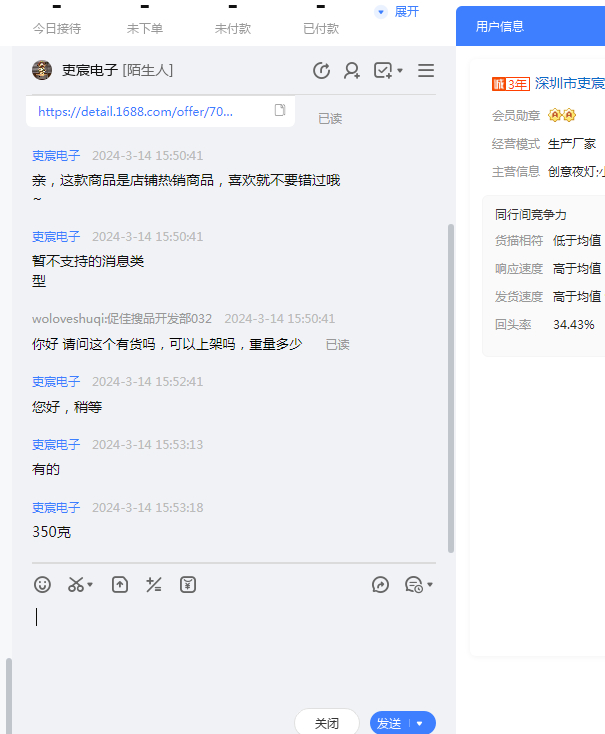Expand the screenshot scissors dropdown arrow
The height and width of the screenshot is (734, 605).
[x=91, y=585]
